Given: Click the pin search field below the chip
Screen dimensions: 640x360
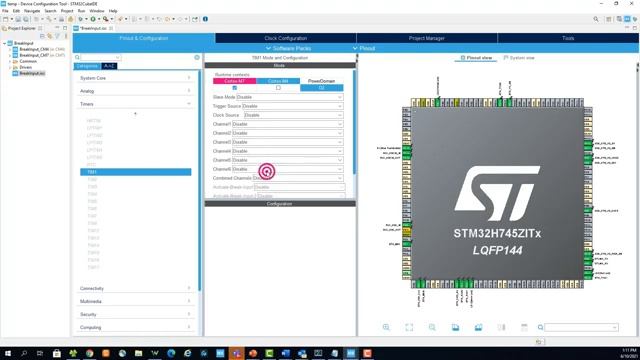Looking at the screenshot, I should (x=582, y=327).
